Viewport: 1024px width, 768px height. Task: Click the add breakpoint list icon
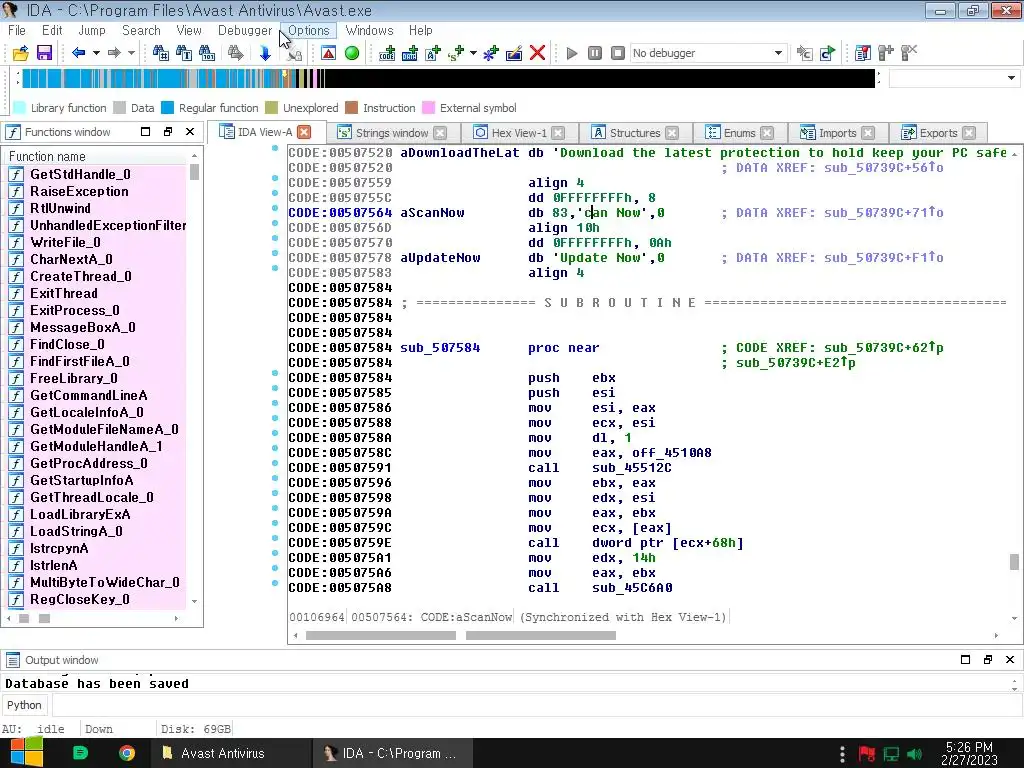point(861,53)
